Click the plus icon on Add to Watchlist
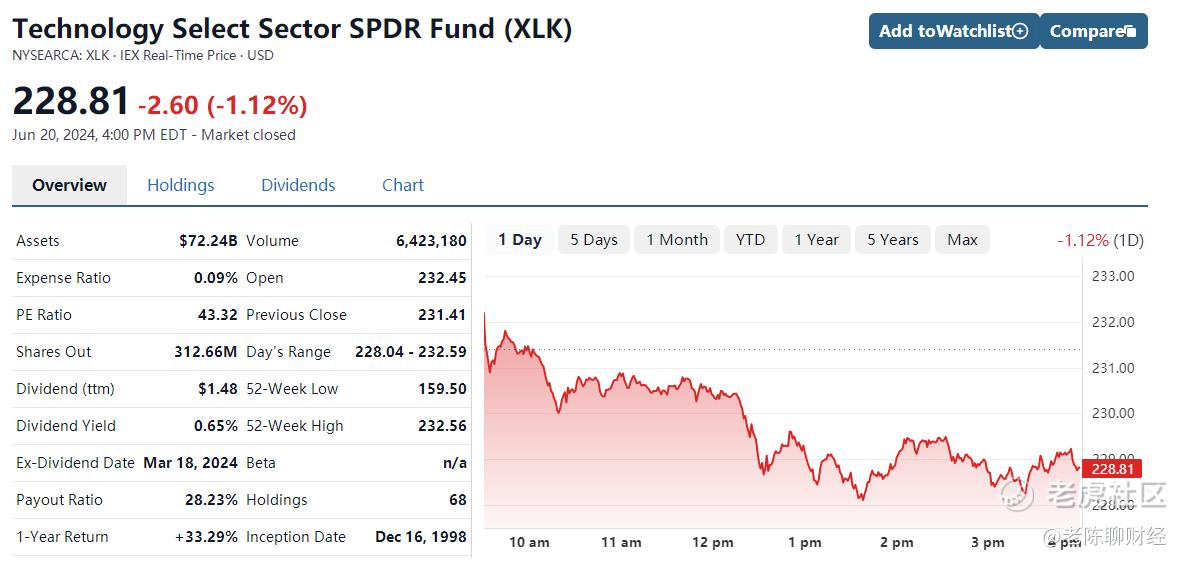This screenshot has width=1189, height=563. pos(1020,31)
